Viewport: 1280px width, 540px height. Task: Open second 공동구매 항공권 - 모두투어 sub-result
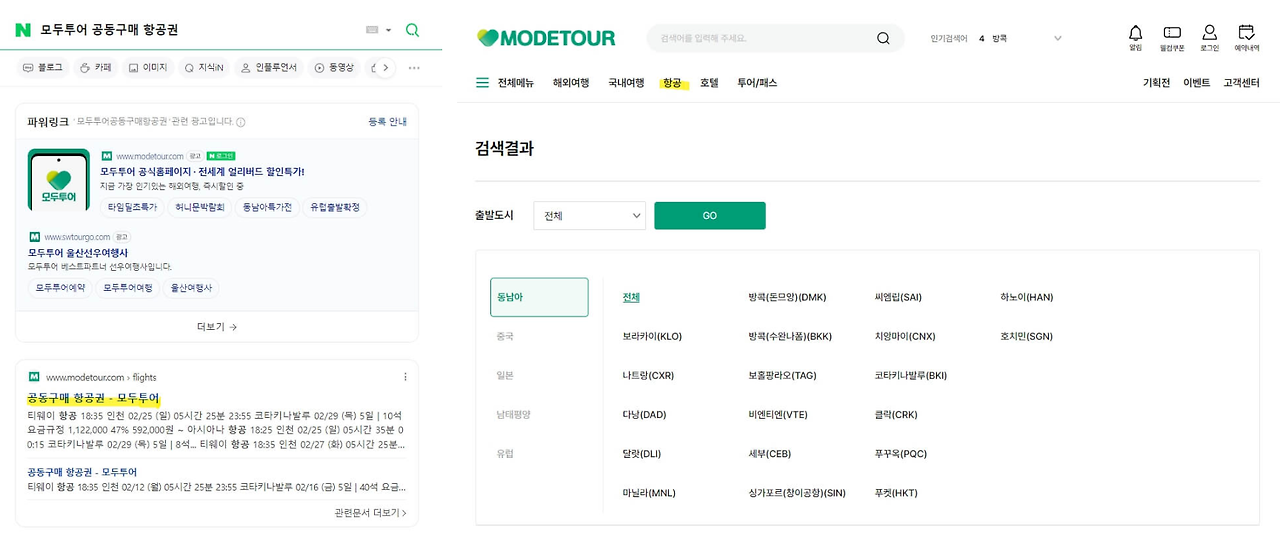tap(82, 472)
